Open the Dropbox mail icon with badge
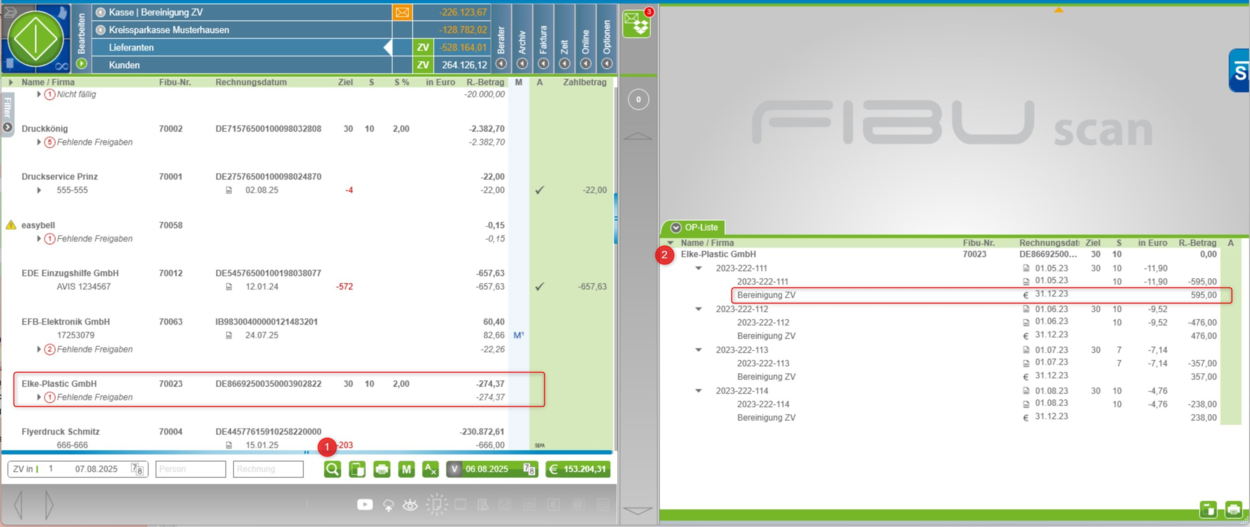The height and width of the screenshot is (527, 1250). (x=636, y=23)
